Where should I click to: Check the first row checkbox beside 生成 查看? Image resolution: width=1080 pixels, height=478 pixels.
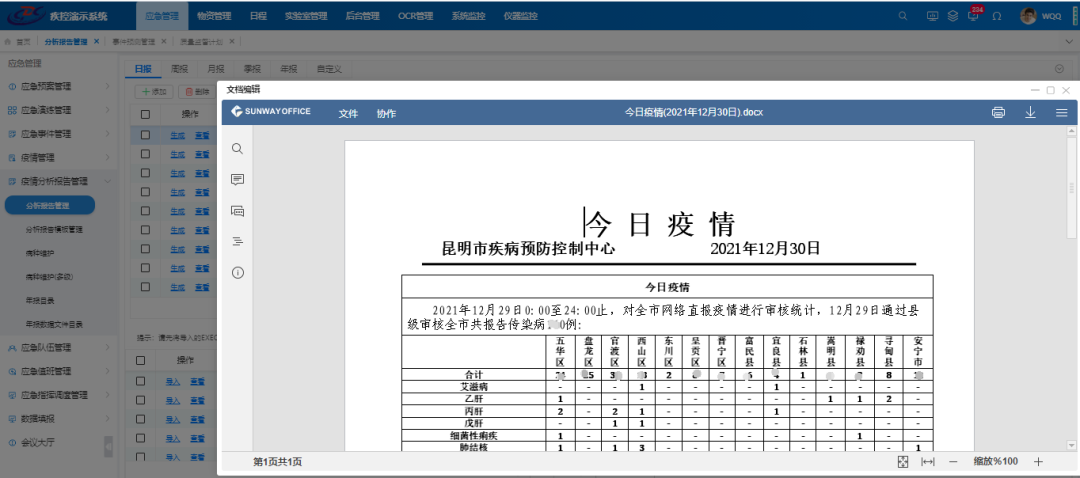pos(145,135)
